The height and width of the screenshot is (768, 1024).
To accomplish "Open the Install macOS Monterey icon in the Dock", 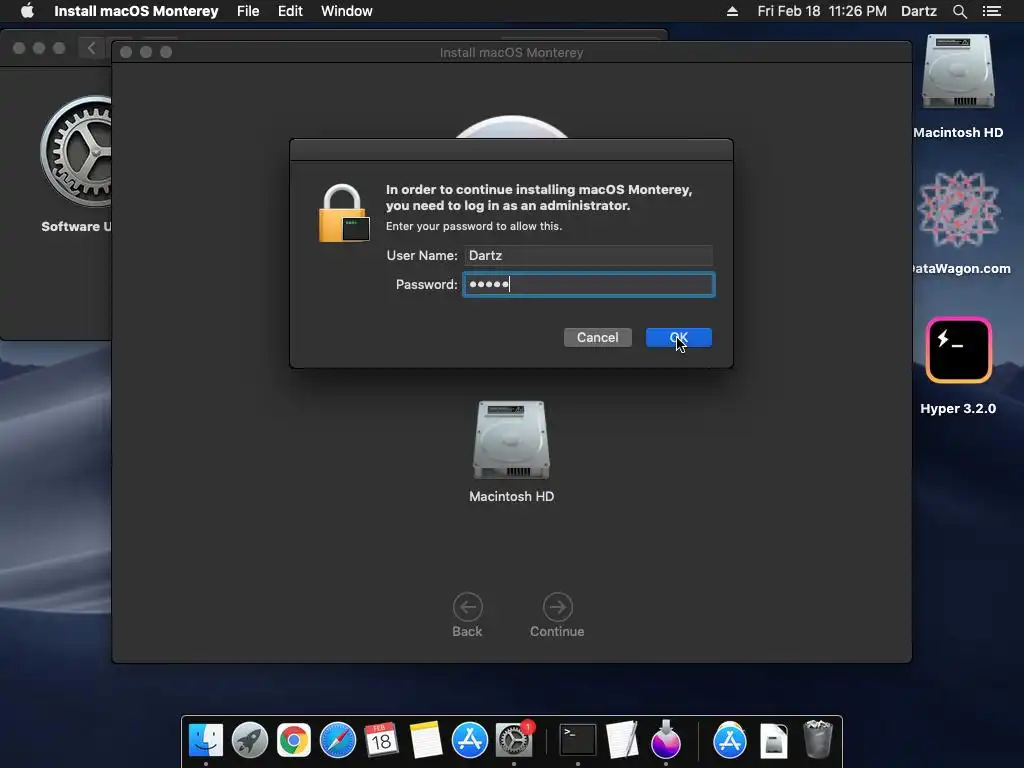I will point(665,739).
